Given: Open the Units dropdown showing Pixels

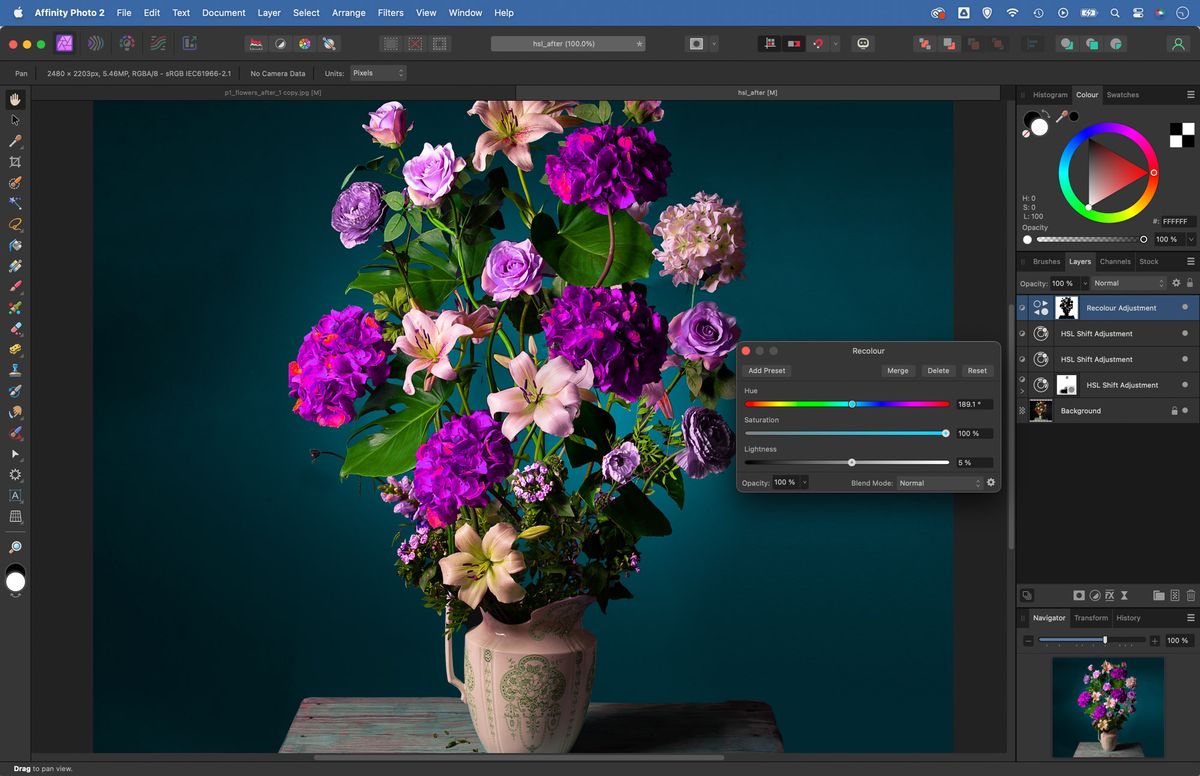Looking at the screenshot, I should [x=378, y=73].
